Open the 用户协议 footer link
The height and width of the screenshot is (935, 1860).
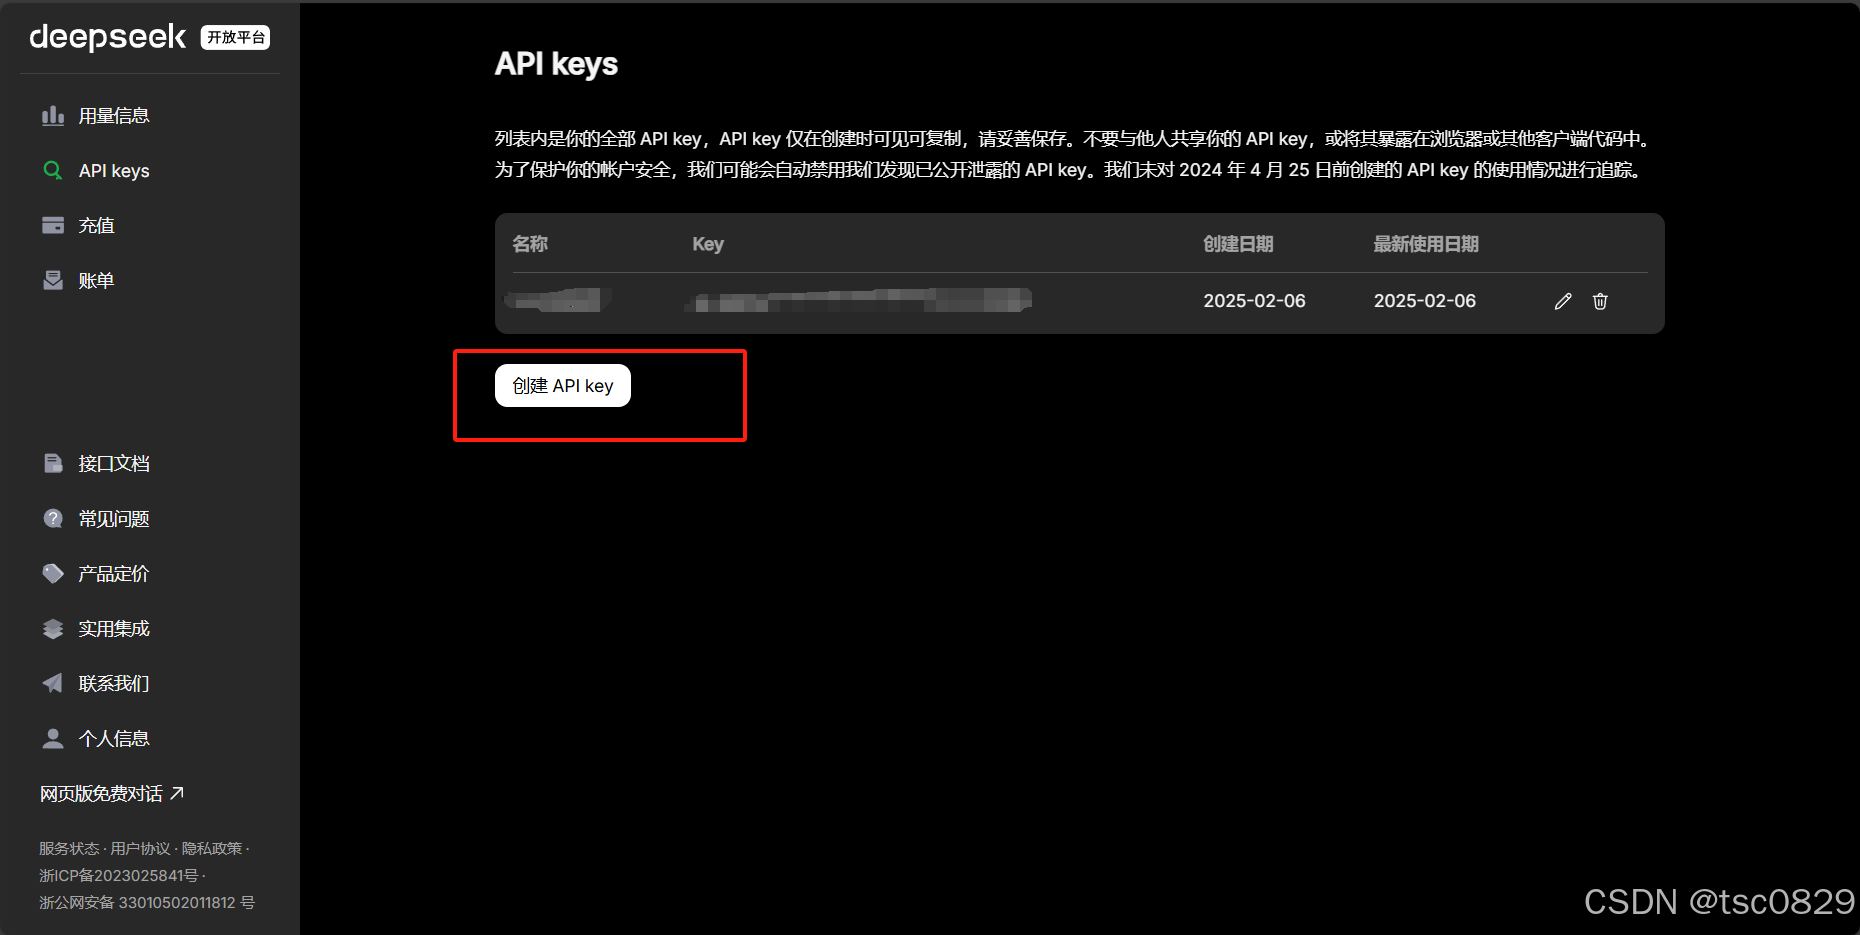[140, 848]
